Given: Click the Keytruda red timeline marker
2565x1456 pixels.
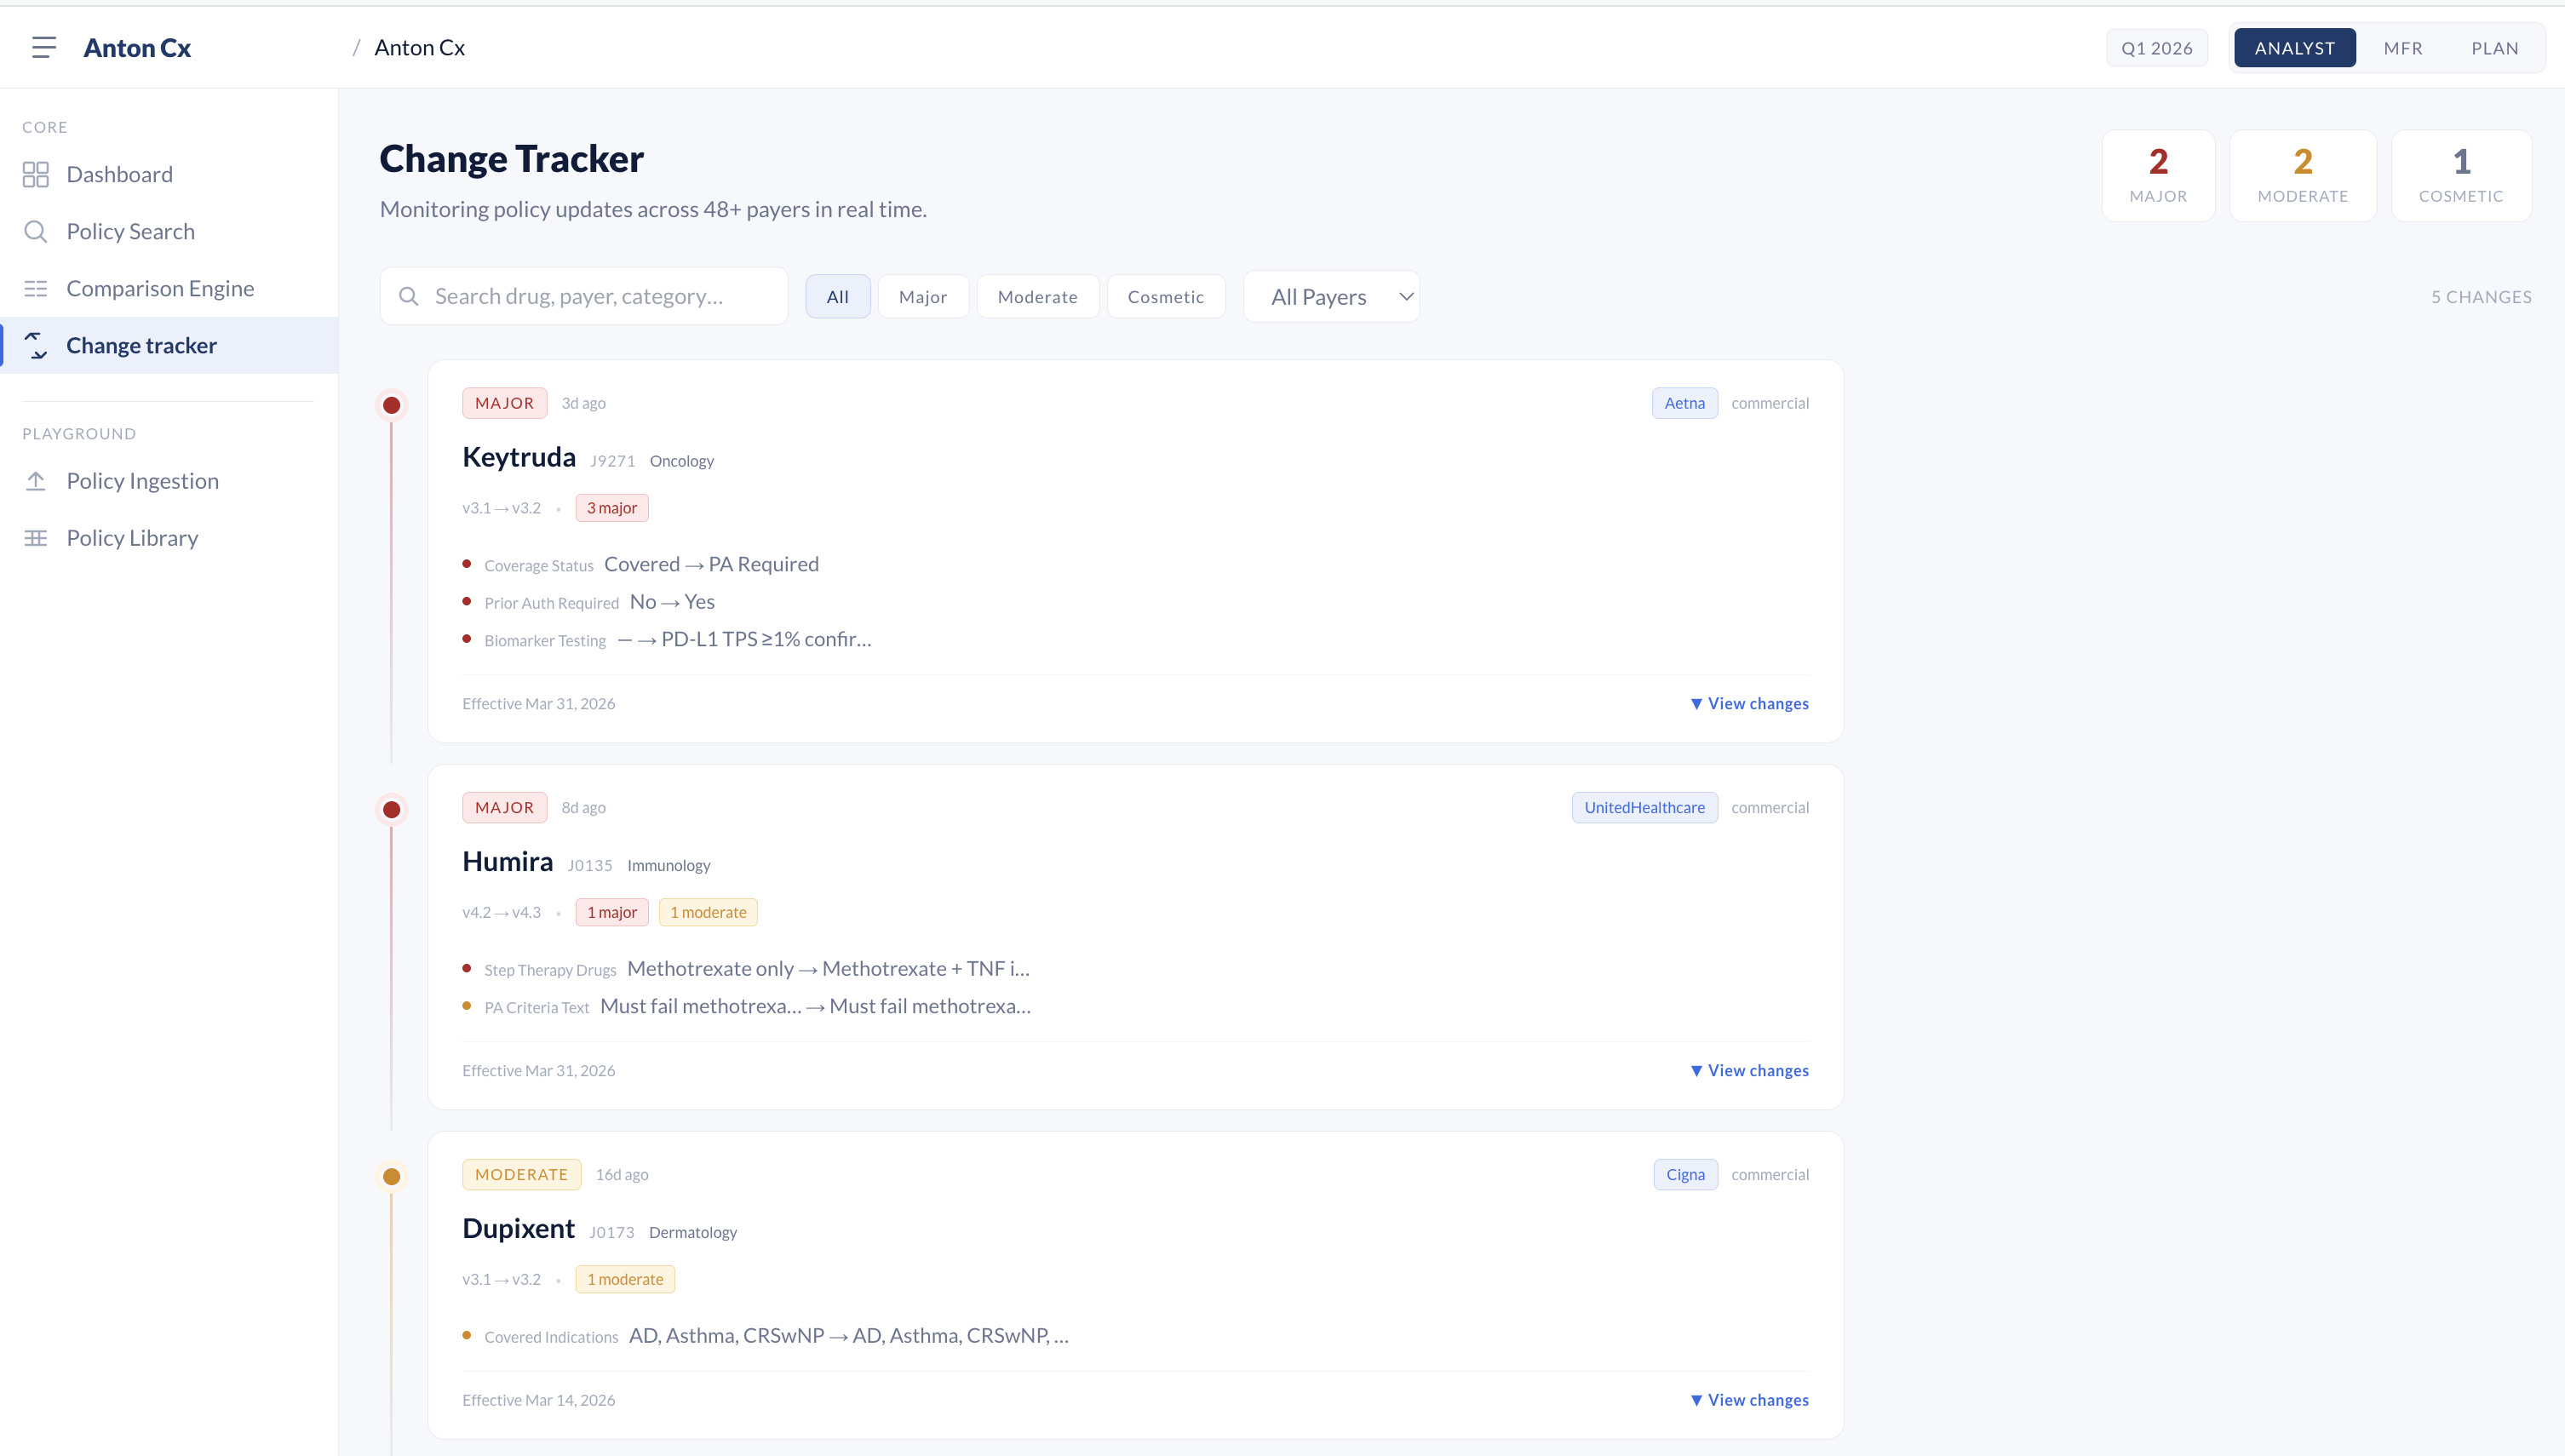Looking at the screenshot, I should (392, 405).
